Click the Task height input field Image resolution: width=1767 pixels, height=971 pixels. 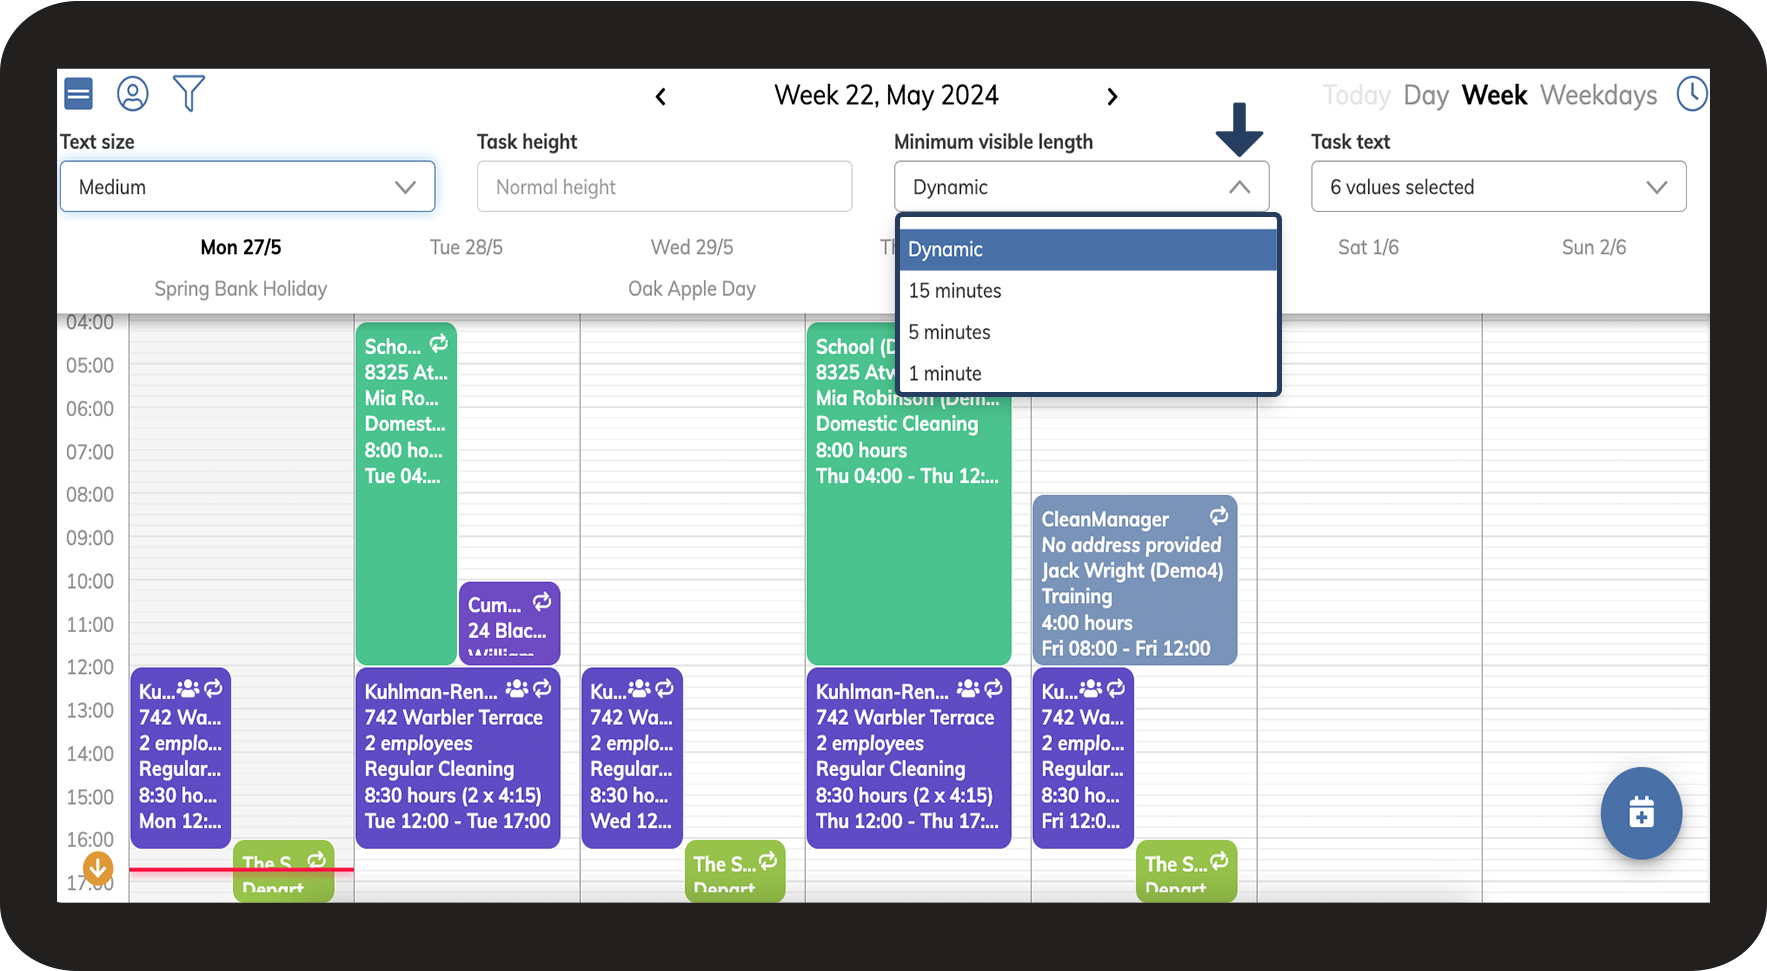pos(664,187)
